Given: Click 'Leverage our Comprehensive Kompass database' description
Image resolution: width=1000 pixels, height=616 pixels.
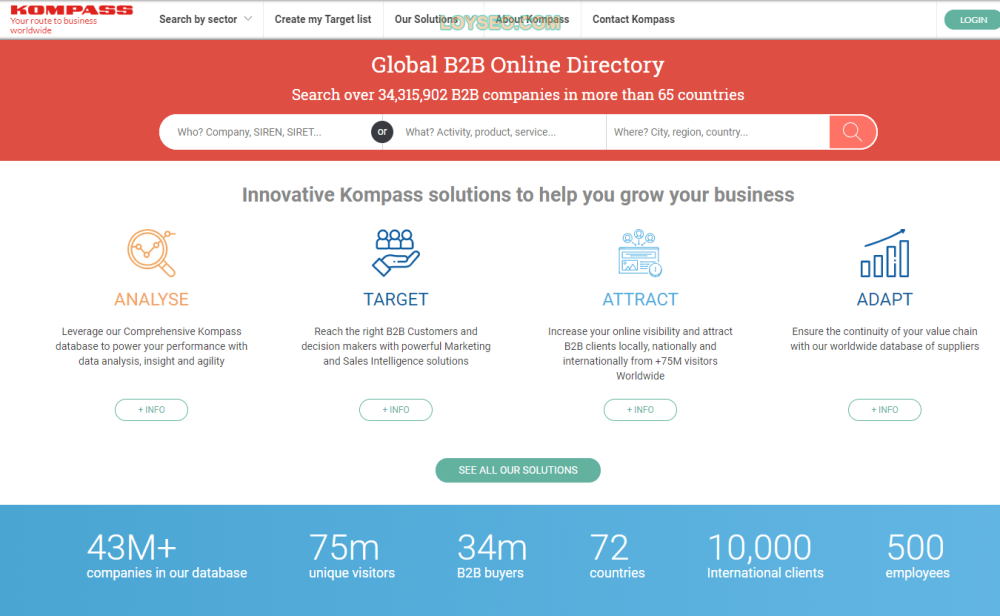Looking at the screenshot, I should pos(151,346).
